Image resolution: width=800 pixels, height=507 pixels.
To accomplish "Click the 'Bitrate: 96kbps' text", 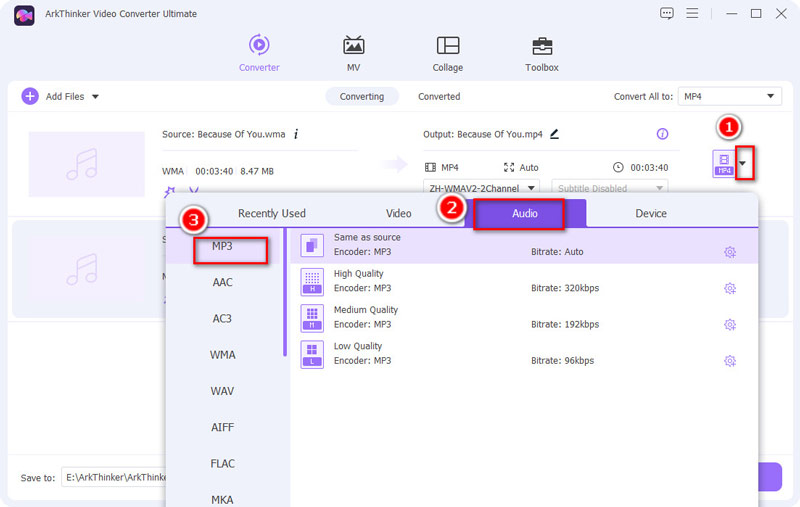I will 562,360.
